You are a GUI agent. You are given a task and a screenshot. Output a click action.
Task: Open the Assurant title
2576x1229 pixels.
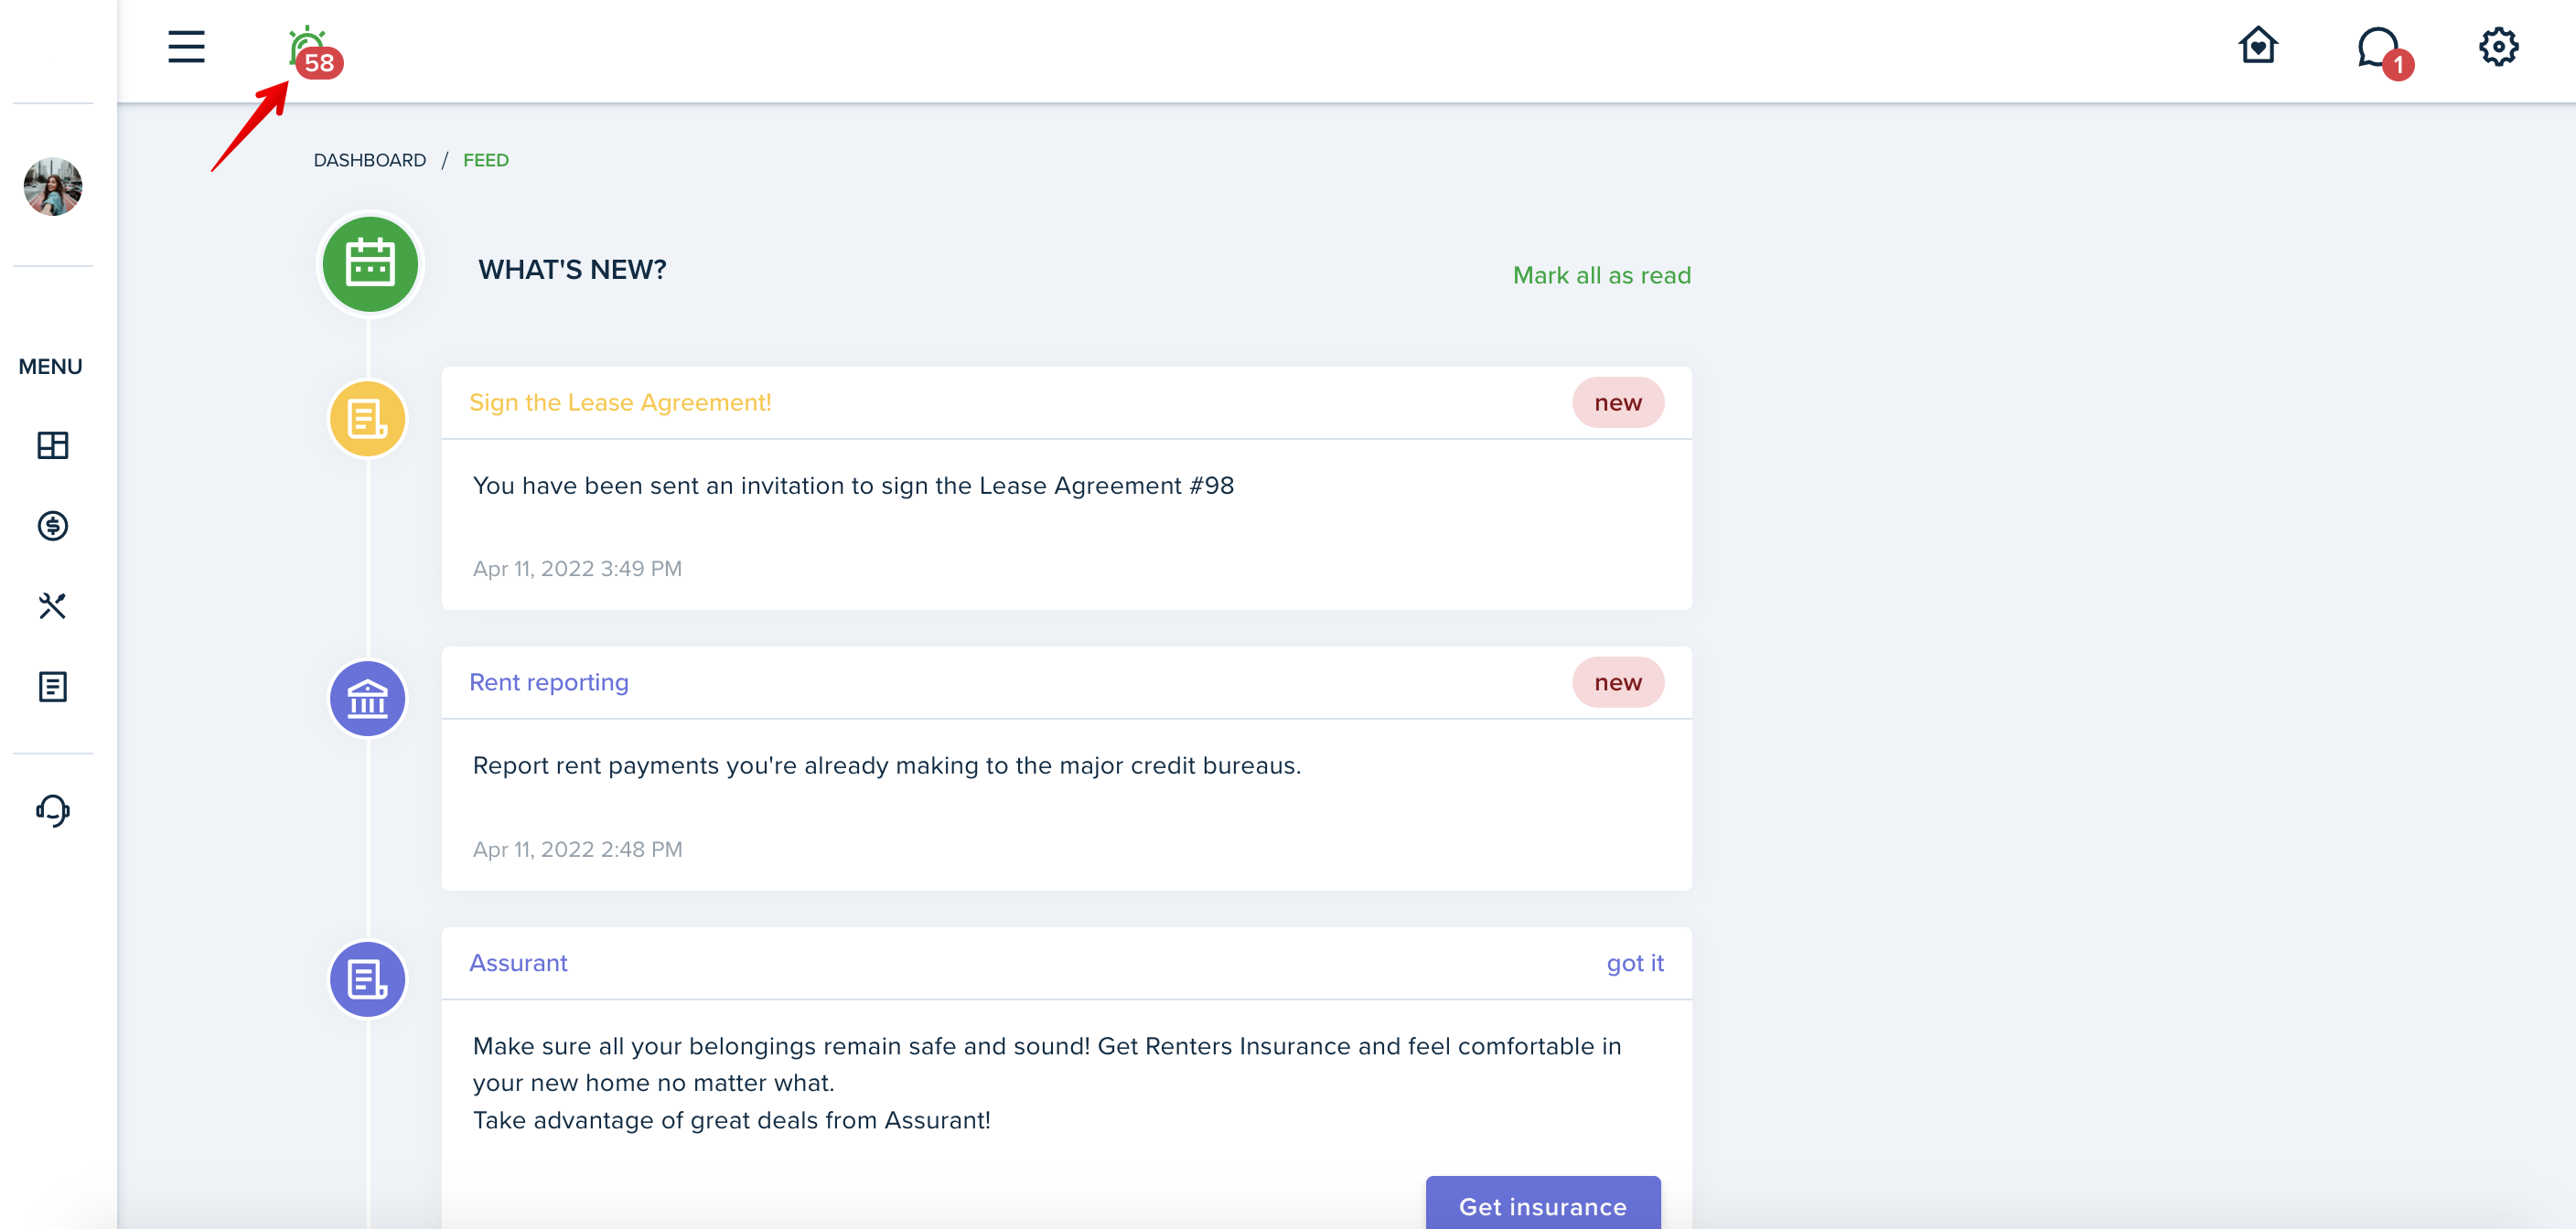[x=518, y=963]
